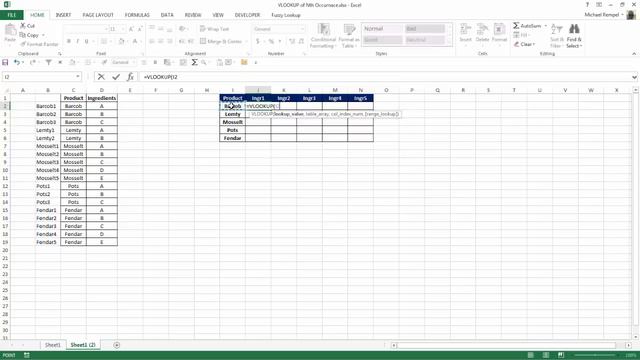Toggle Italic formatting
Screen dimensions: 640x360
(x=78, y=41)
